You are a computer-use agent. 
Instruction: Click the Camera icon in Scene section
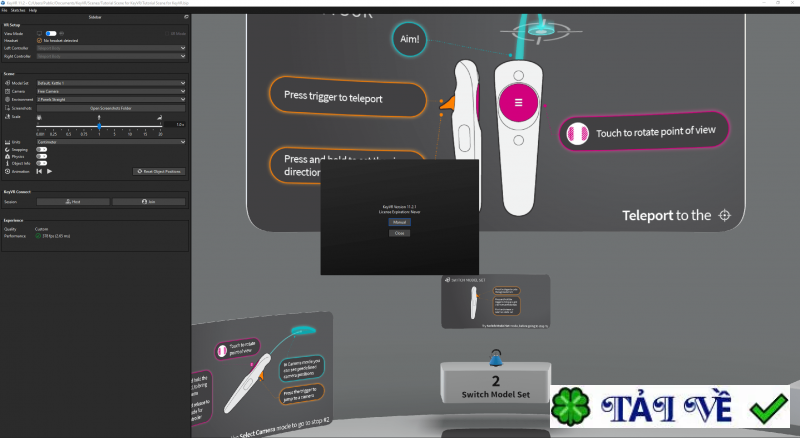point(7,91)
